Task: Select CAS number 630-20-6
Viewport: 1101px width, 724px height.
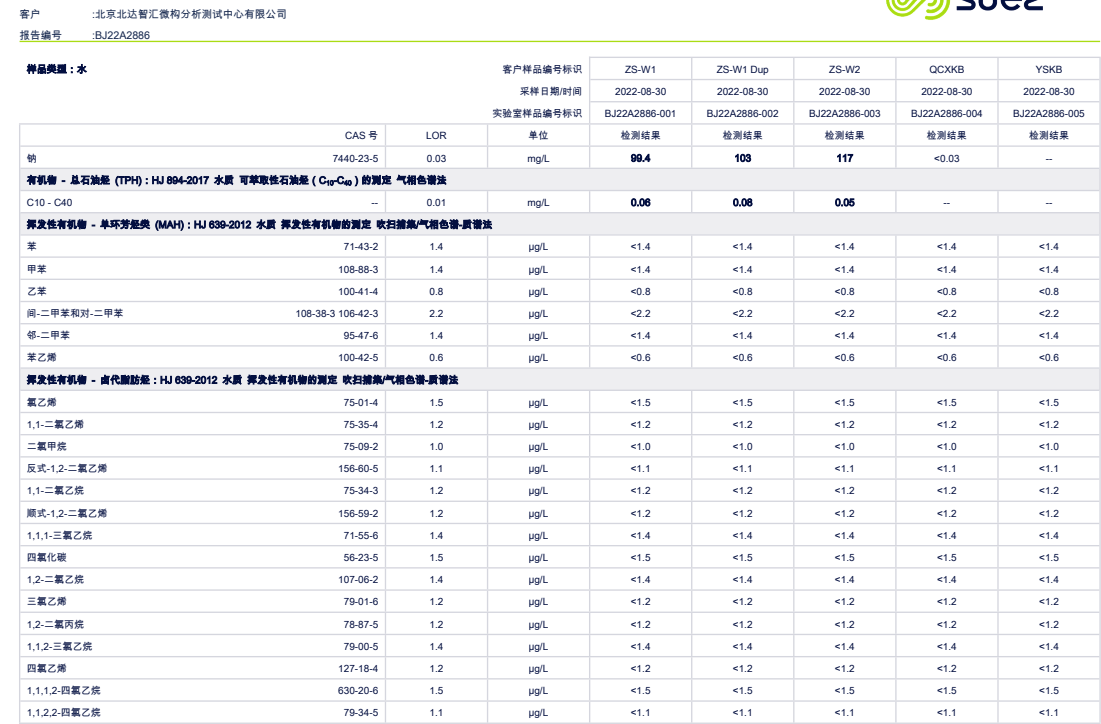Action: (358, 690)
